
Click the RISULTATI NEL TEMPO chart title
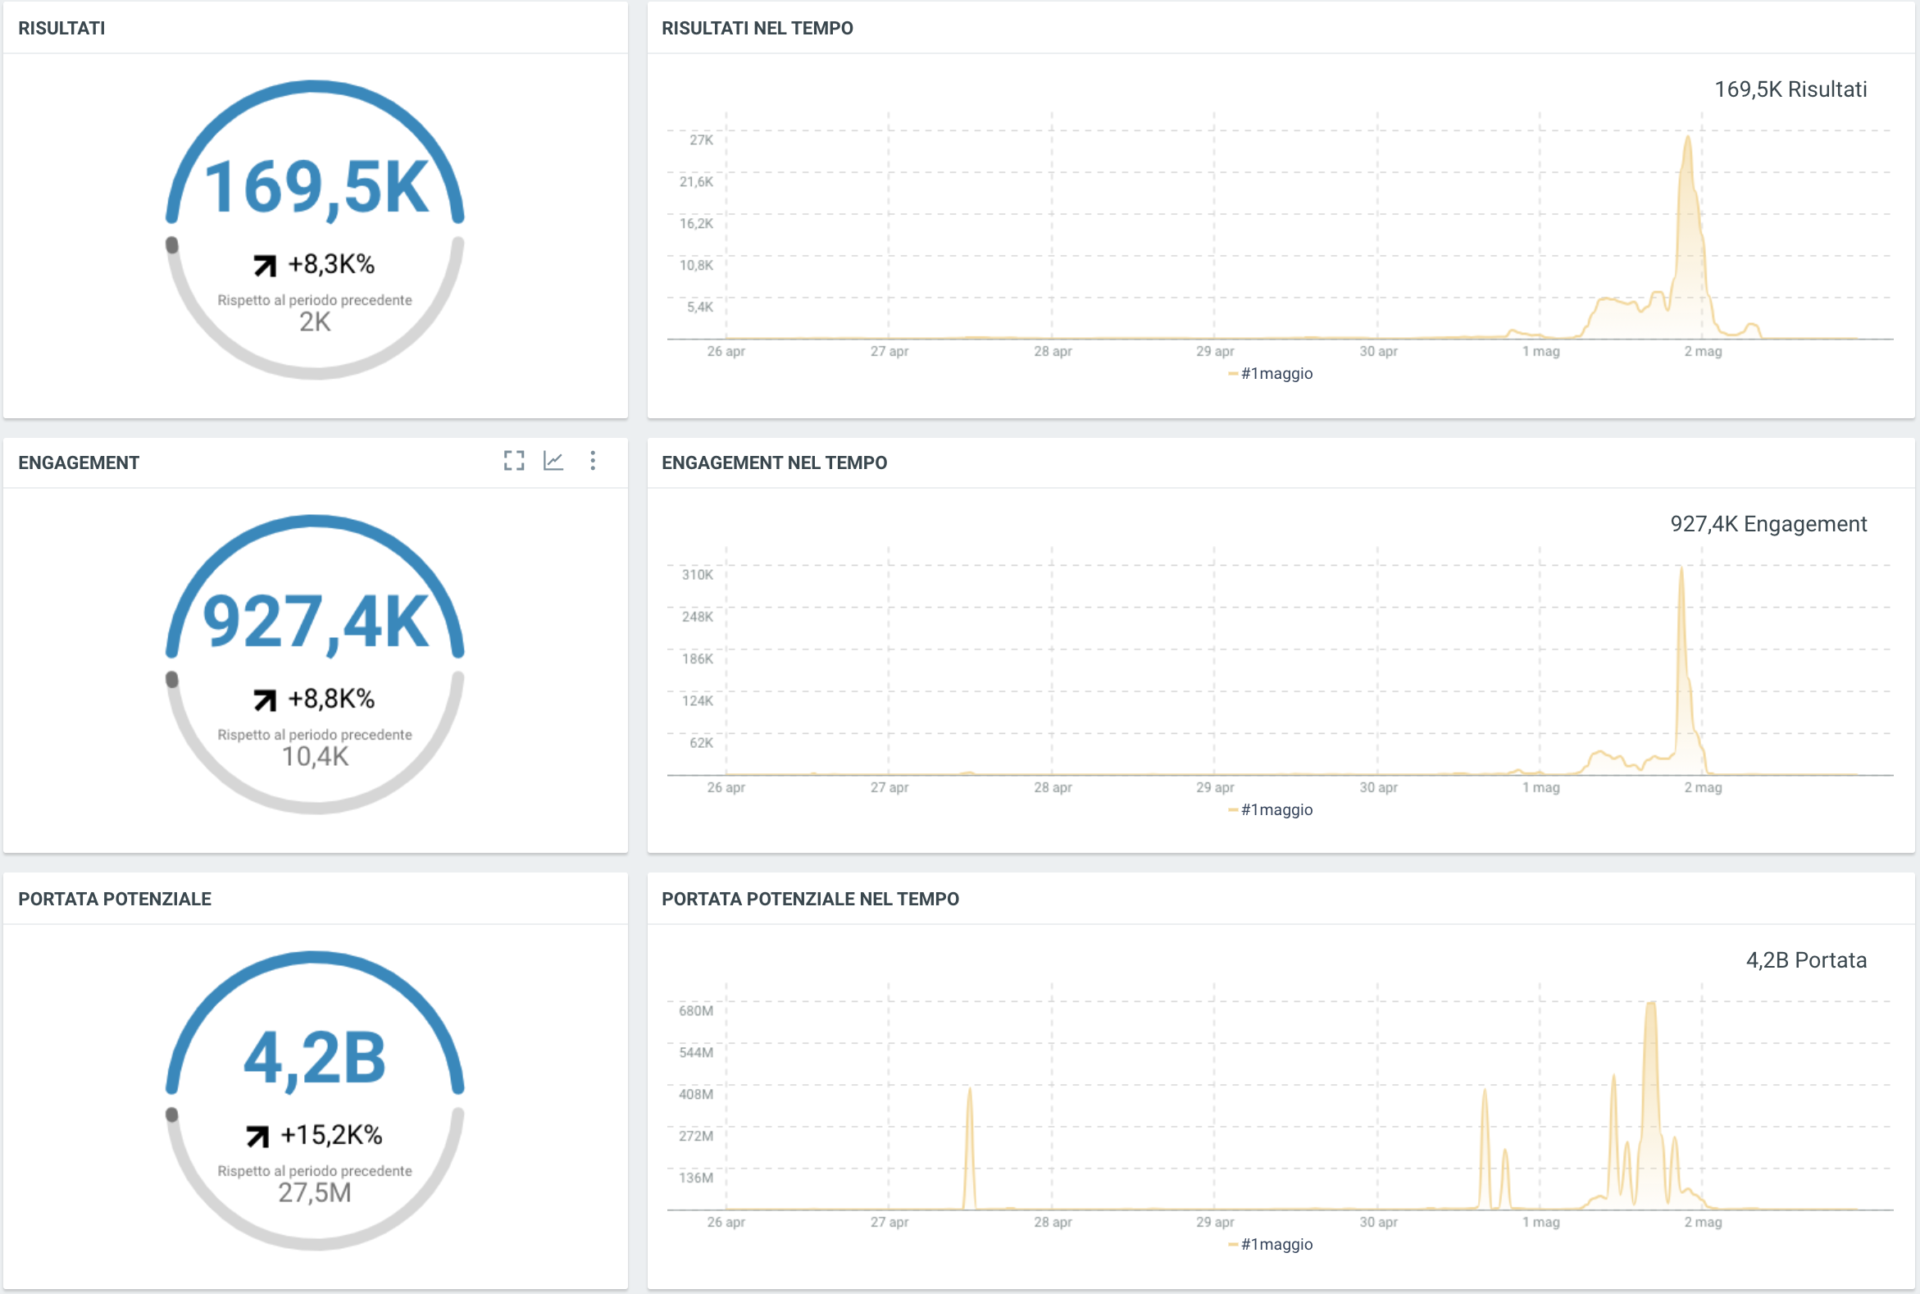pos(757,28)
